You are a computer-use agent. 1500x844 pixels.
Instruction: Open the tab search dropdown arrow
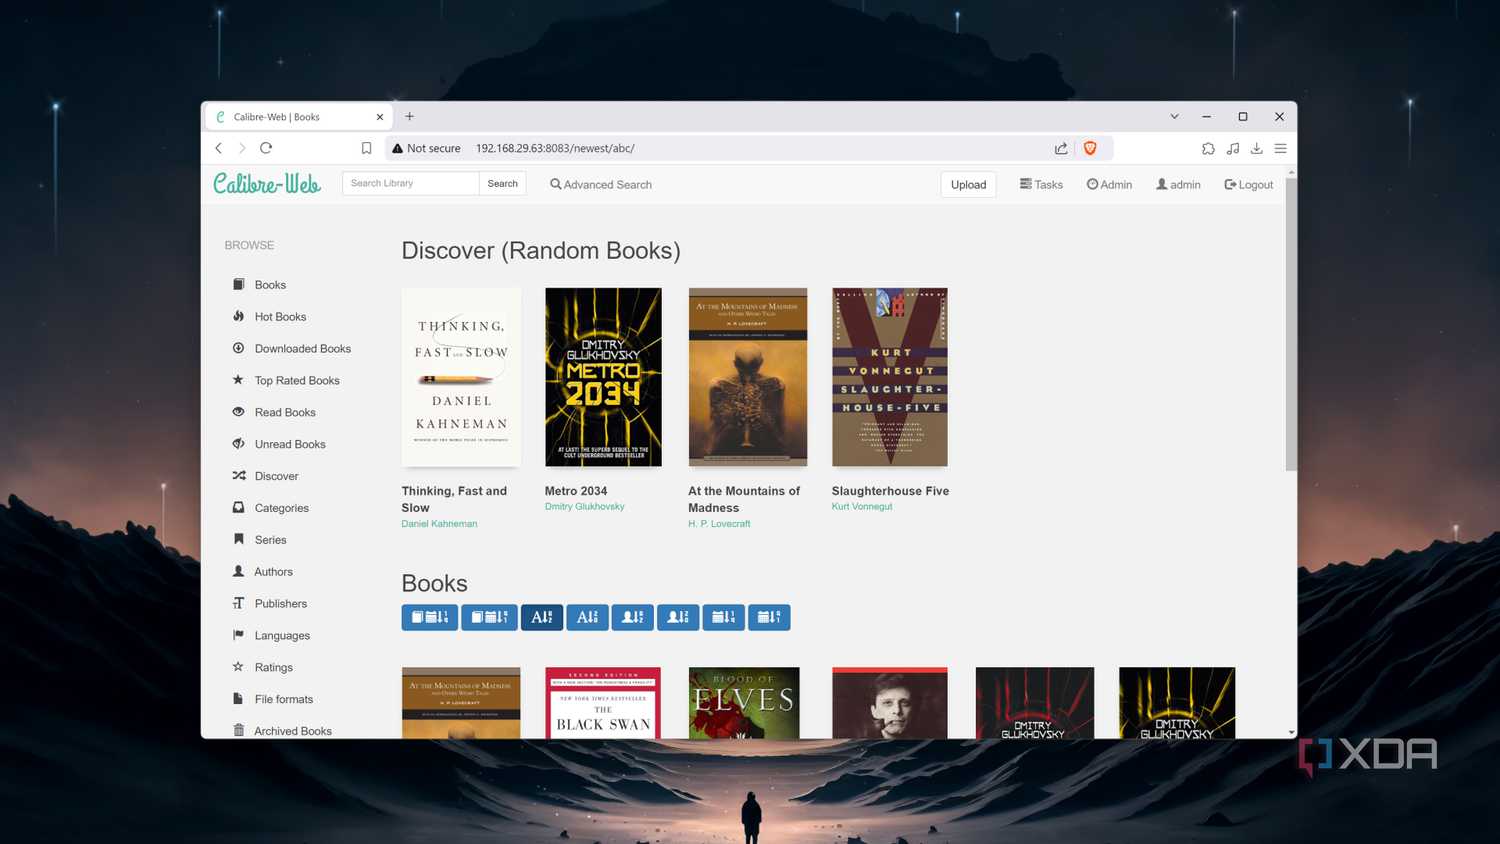1174,117
